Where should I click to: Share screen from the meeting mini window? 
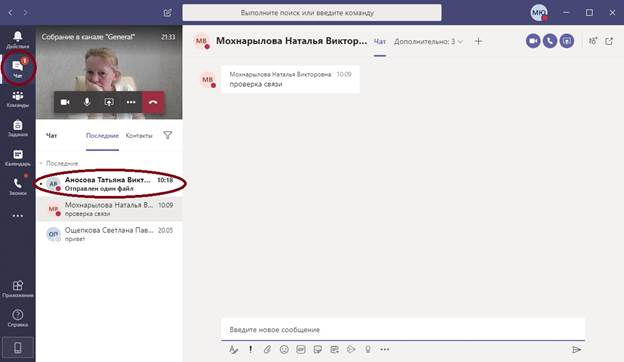pyautogui.click(x=109, y=102)
